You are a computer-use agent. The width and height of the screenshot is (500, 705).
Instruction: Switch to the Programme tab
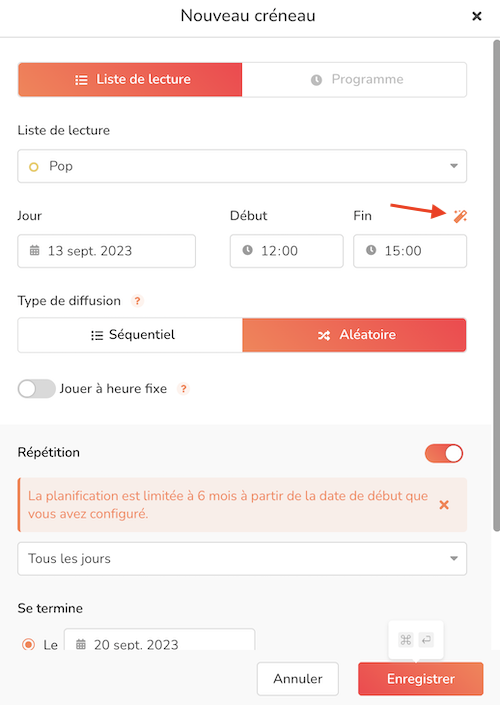[x=354, y=80]
